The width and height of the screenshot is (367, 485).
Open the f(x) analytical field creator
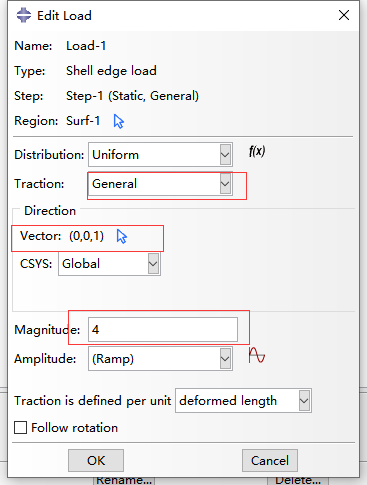pyautogui.click(x=257, y=152)
